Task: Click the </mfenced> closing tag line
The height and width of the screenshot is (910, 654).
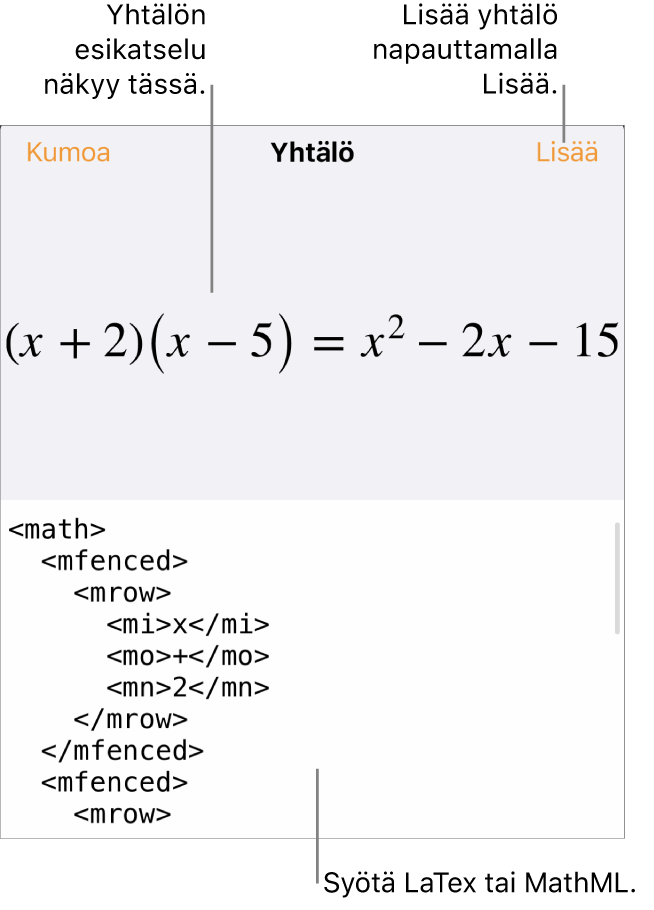Action: 122,750
